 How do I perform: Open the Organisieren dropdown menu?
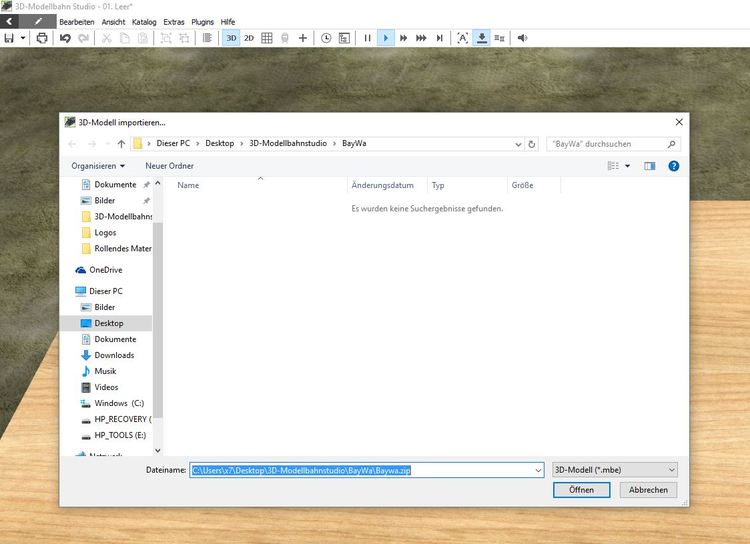98,166
